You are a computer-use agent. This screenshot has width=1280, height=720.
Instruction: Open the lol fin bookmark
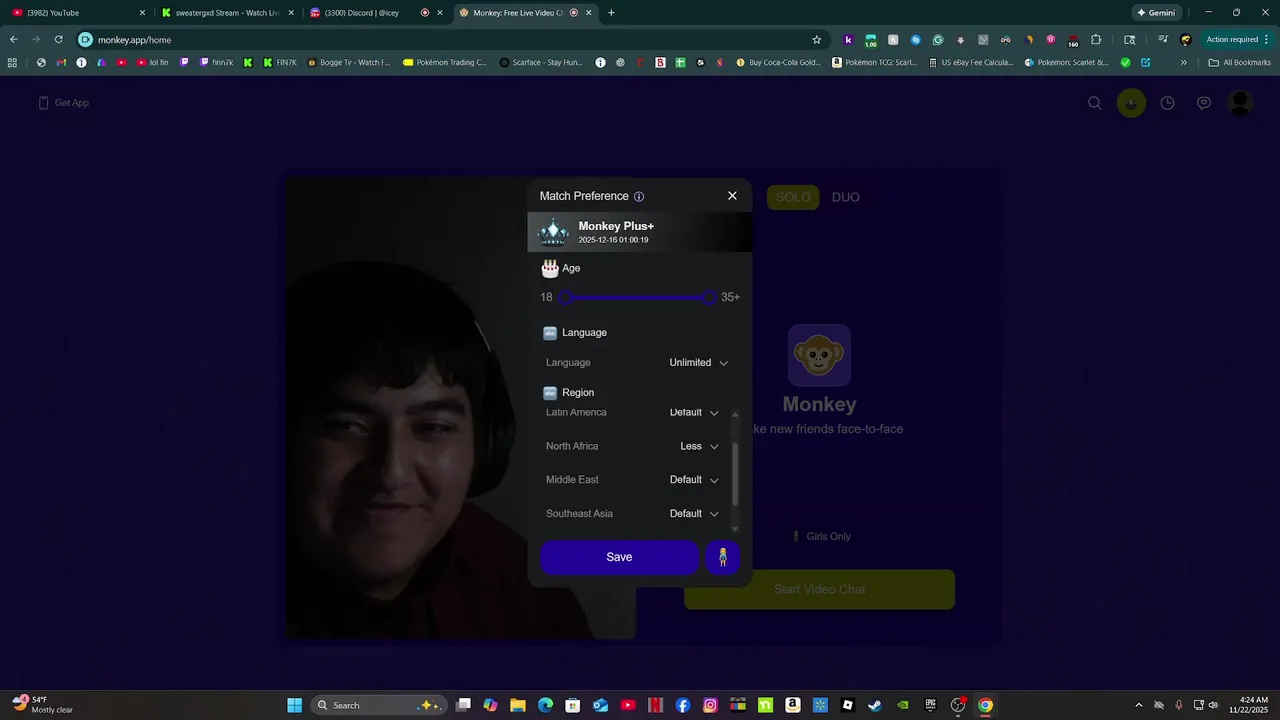152,62
